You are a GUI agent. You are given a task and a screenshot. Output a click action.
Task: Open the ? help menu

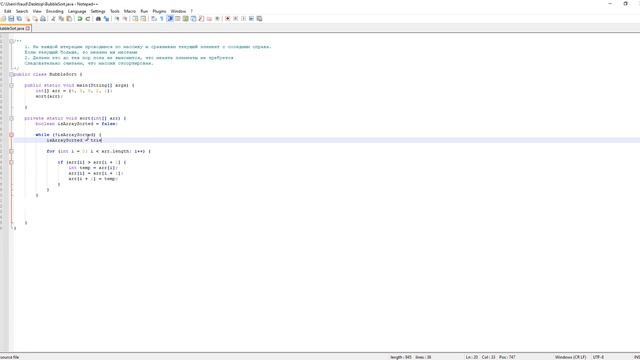click(191, 11)
